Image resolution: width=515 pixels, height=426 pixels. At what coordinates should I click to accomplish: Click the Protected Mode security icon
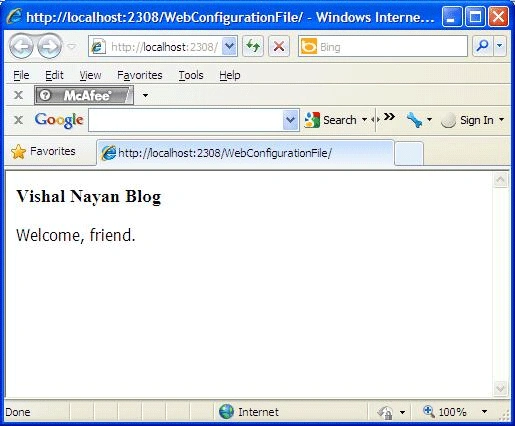[385, 413]
